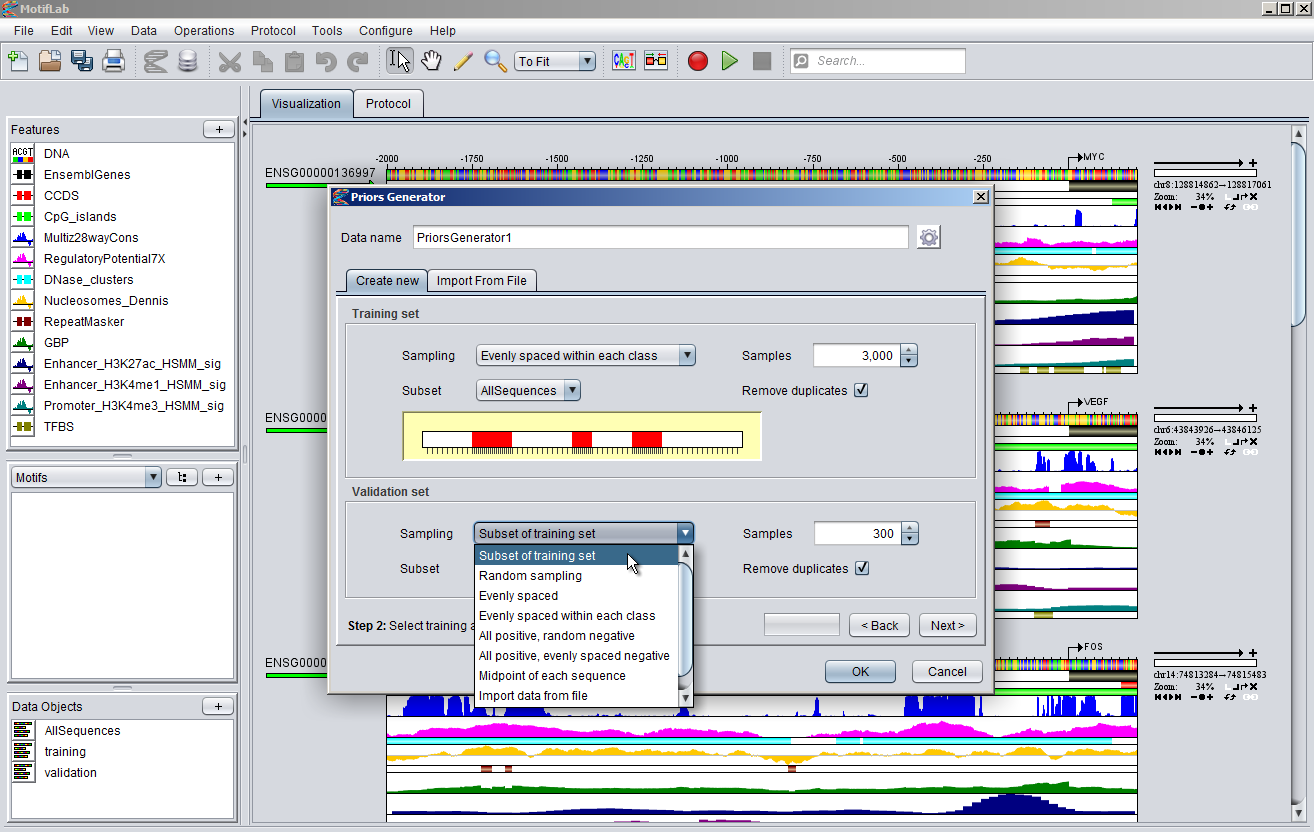Click the Multiz28wayCons feature graph icon
This screenshot has width=1314, height=832.
pos(23,238)
